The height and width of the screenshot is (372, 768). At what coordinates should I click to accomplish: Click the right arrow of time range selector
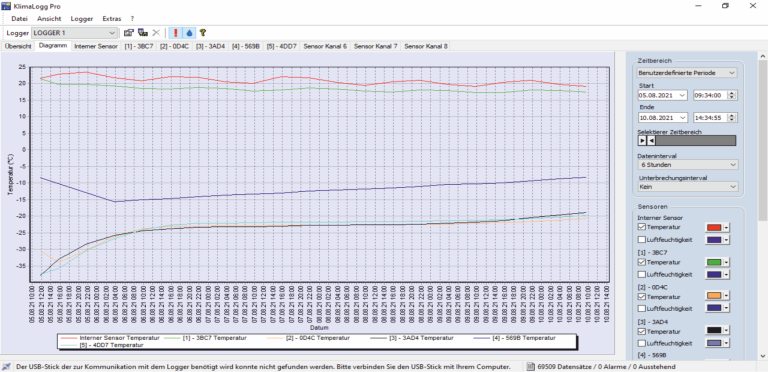coord(642,141)
